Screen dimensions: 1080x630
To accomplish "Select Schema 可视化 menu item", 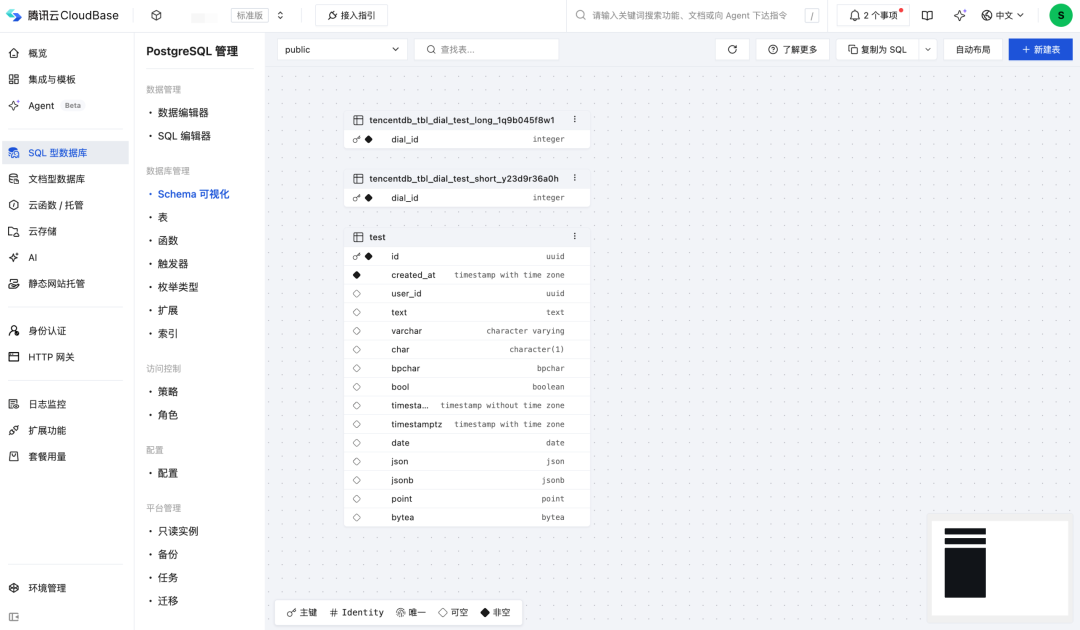I will [x=193, y=194].
